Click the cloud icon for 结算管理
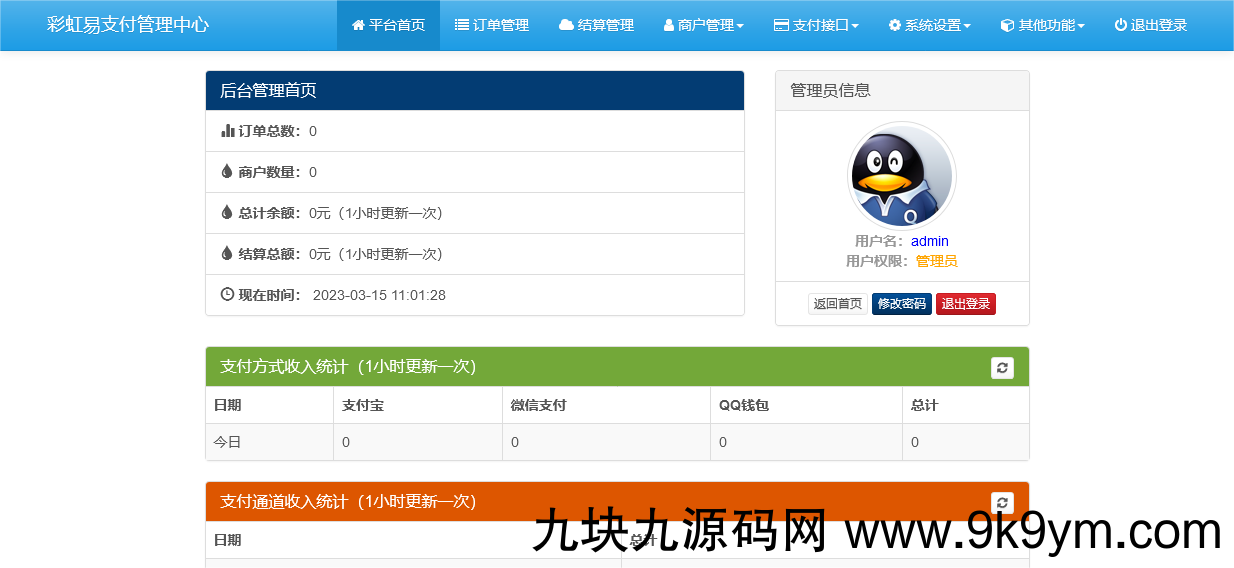Viewport: 1234px width, 568px height. [566, 25]
